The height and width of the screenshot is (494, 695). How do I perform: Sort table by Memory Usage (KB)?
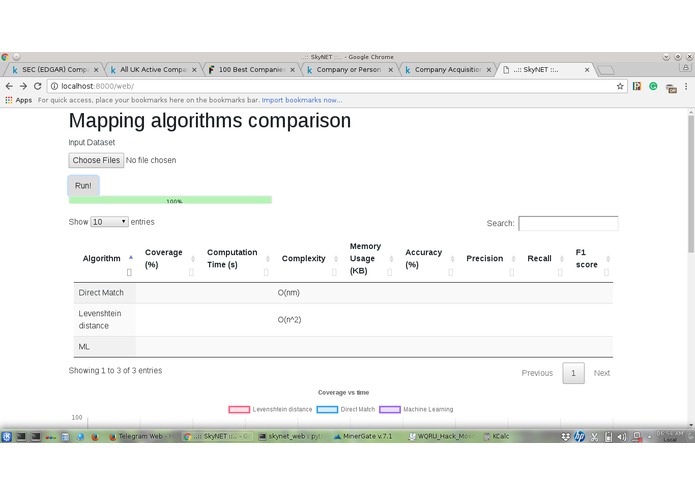pos(369,258)
